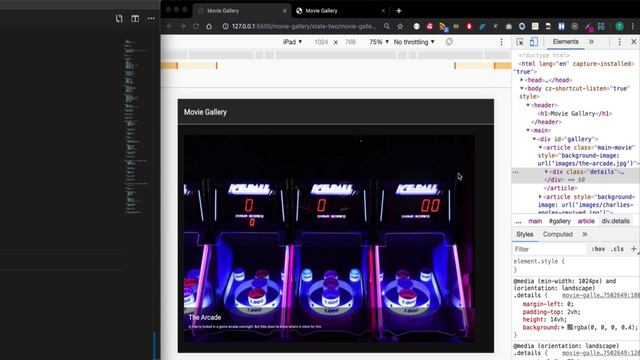Rotate the device viewport orientation
Screen dimensions: 640x360
pyautogui.click(x=449, y=42)
